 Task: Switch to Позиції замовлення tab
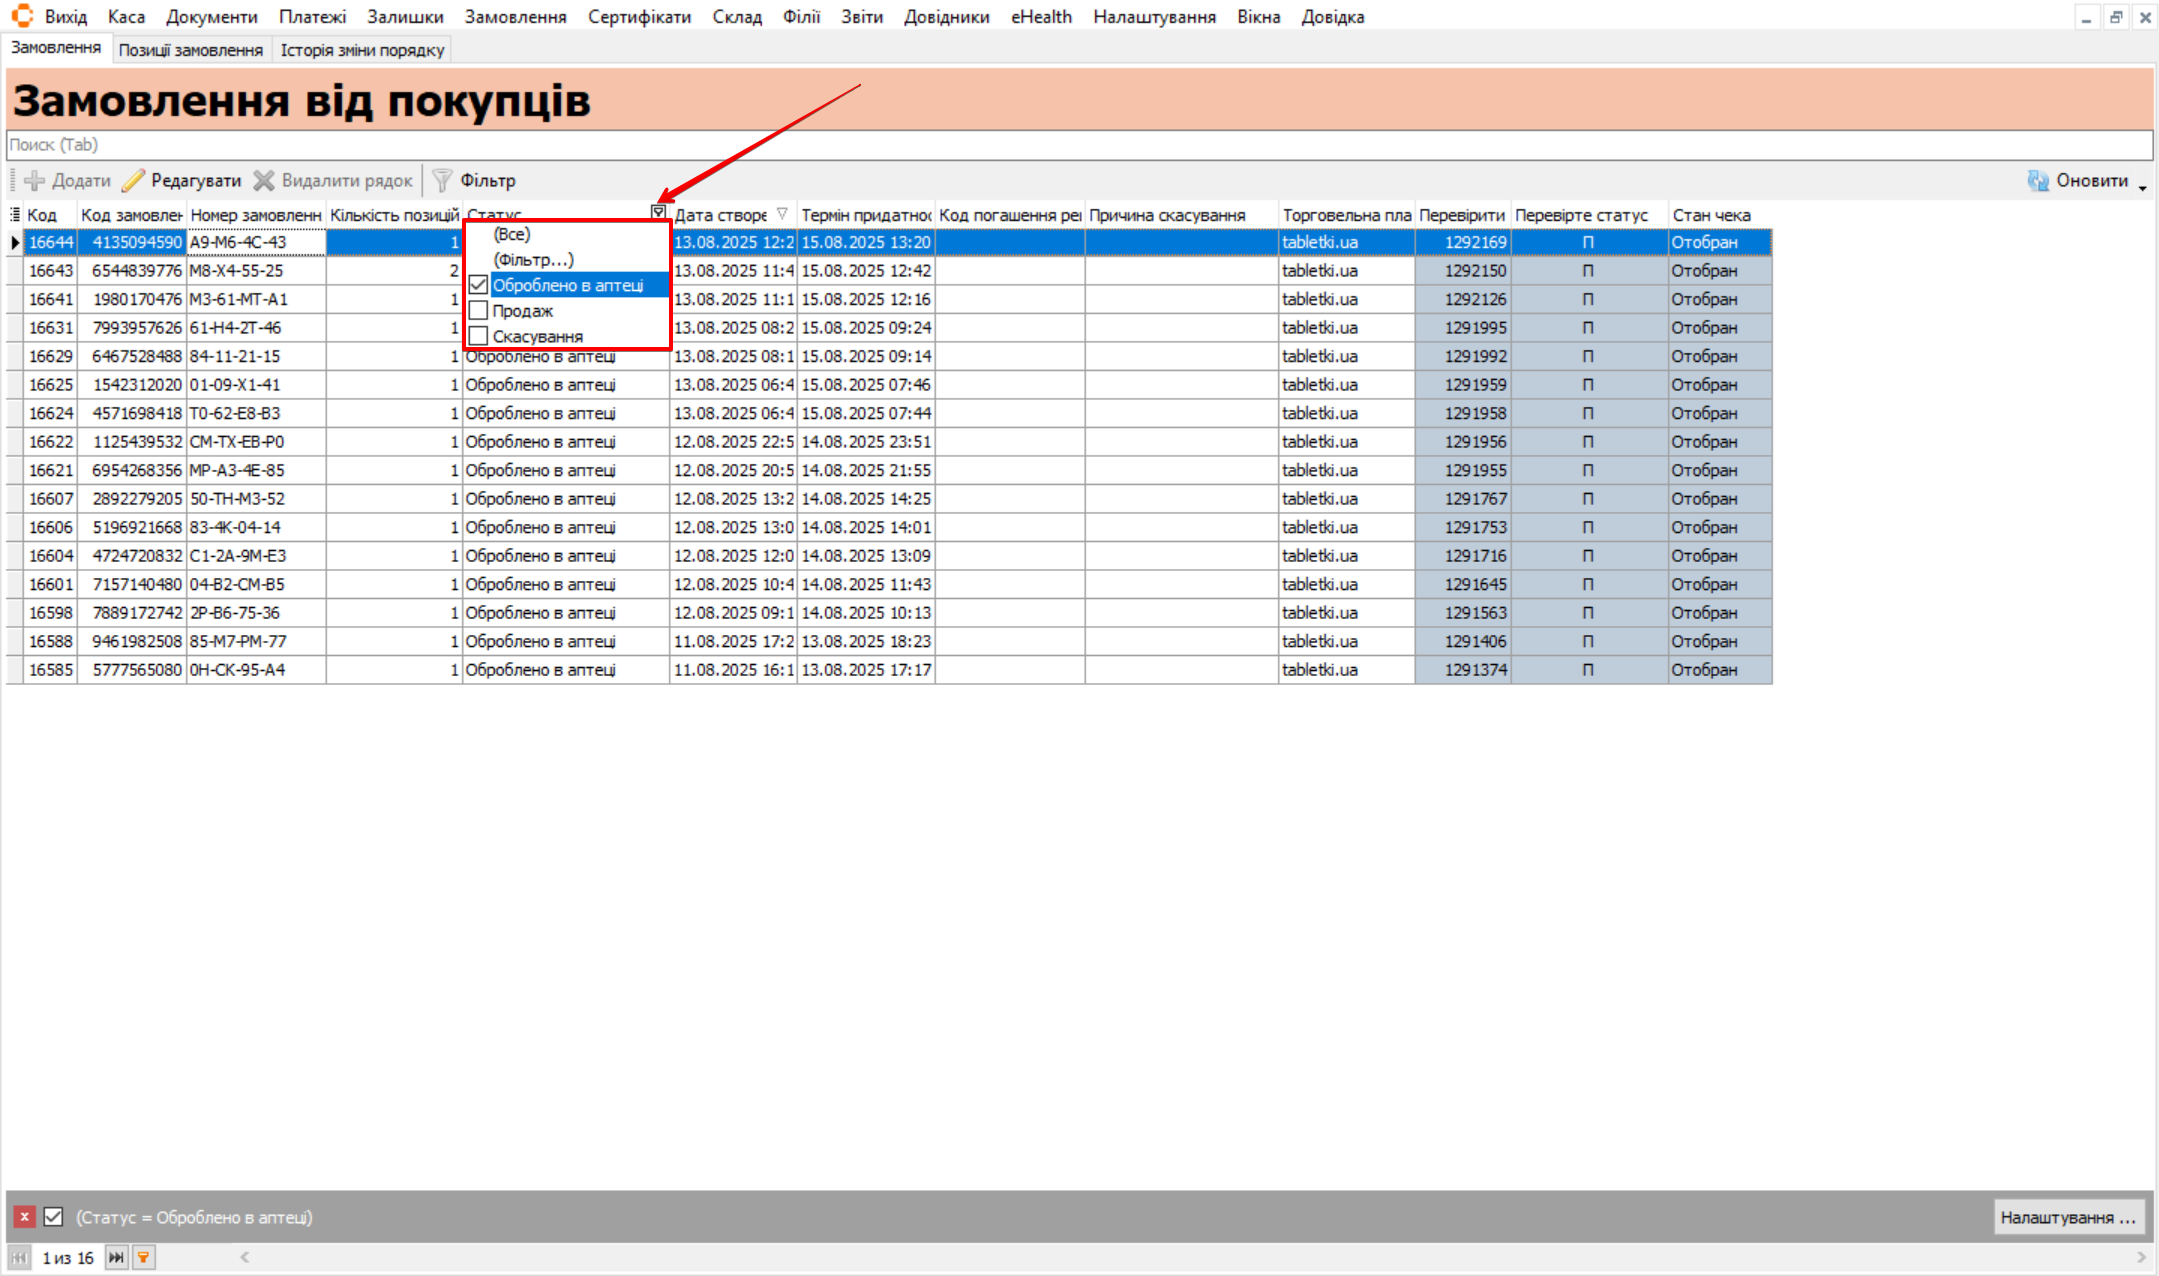point(190,50)
